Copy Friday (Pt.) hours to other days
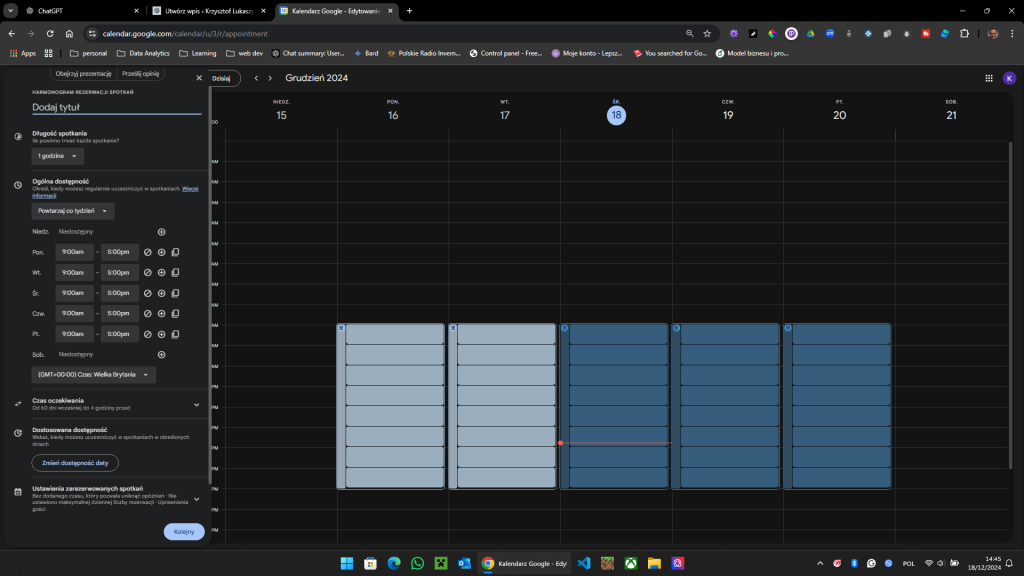This screenshot has width=1024, height=576. click(x=175, y=334)
